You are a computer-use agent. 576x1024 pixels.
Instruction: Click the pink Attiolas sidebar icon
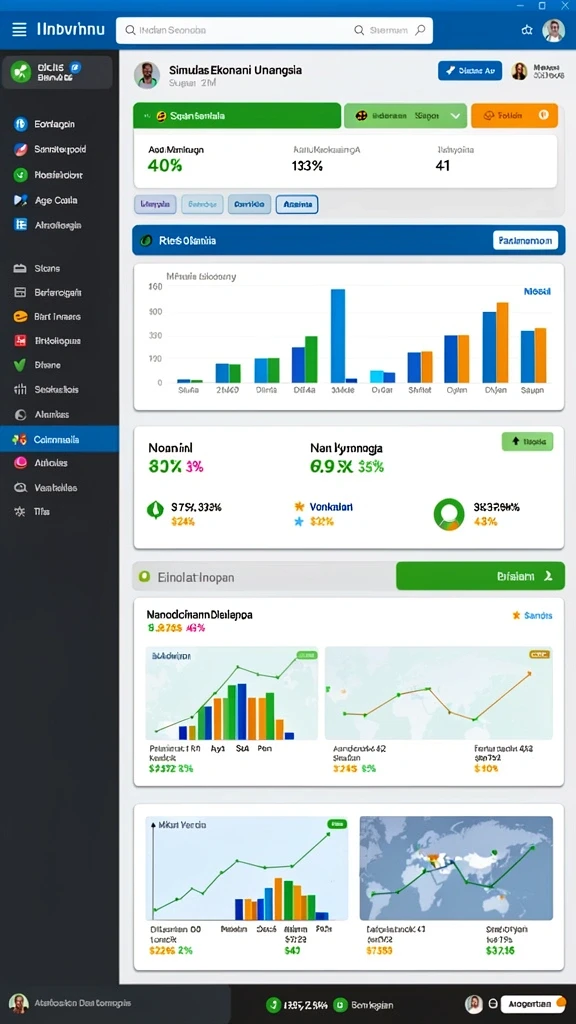(20, 463)
